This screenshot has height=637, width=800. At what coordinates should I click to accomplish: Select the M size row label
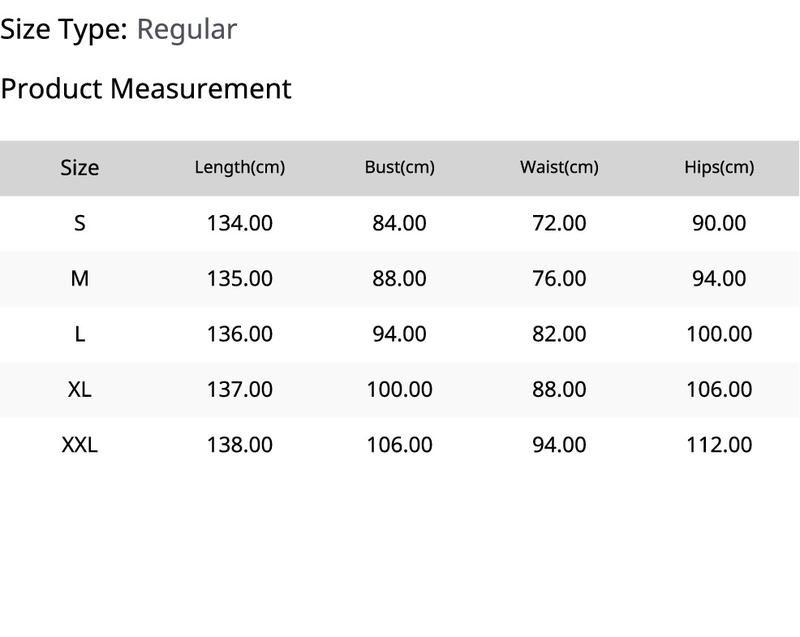80,279
